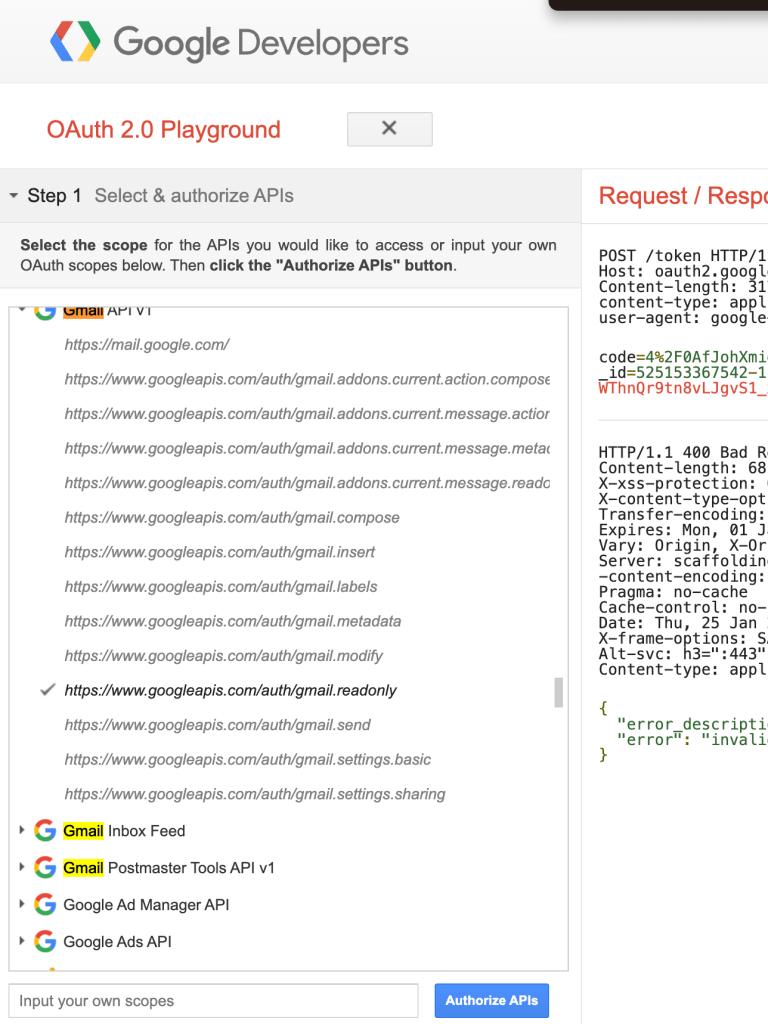Click the Step 1 Select & authorize APIs header
This screenshot has height=1024, width=768.
pos(291,195)
